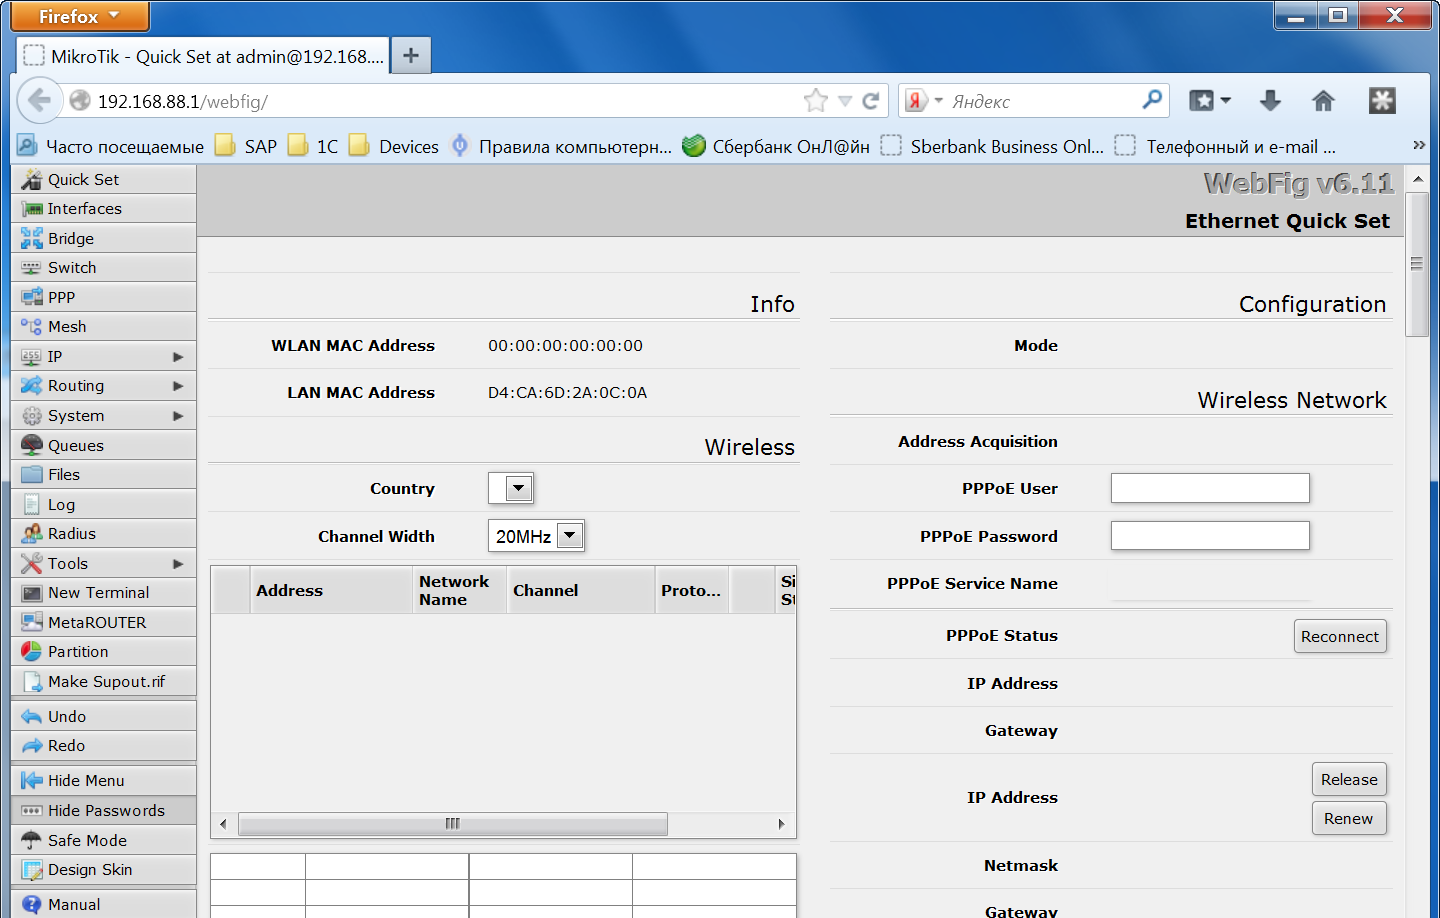The height and width of the screenshot is (918, 1440).
Task: Click the downloads arrow icon
Action: point(1270,101)
